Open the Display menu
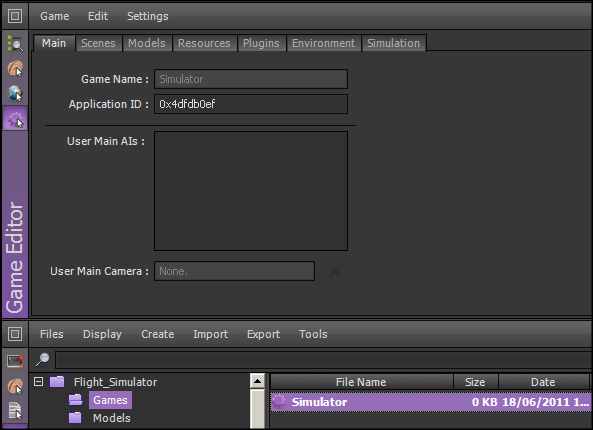The height and width of the screenshot is (430, 593). pyautogui.click(x=102, y=334)
